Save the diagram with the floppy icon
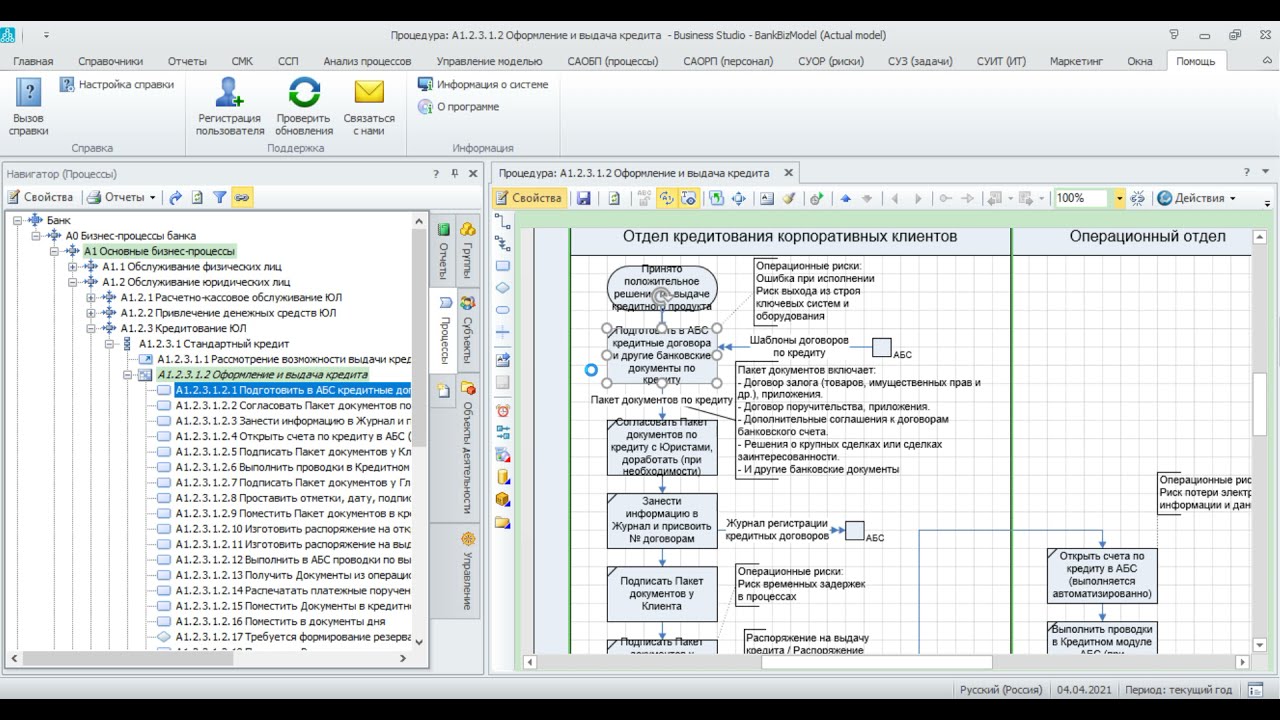Screen dimensions: 1280x720 (584, 198)
